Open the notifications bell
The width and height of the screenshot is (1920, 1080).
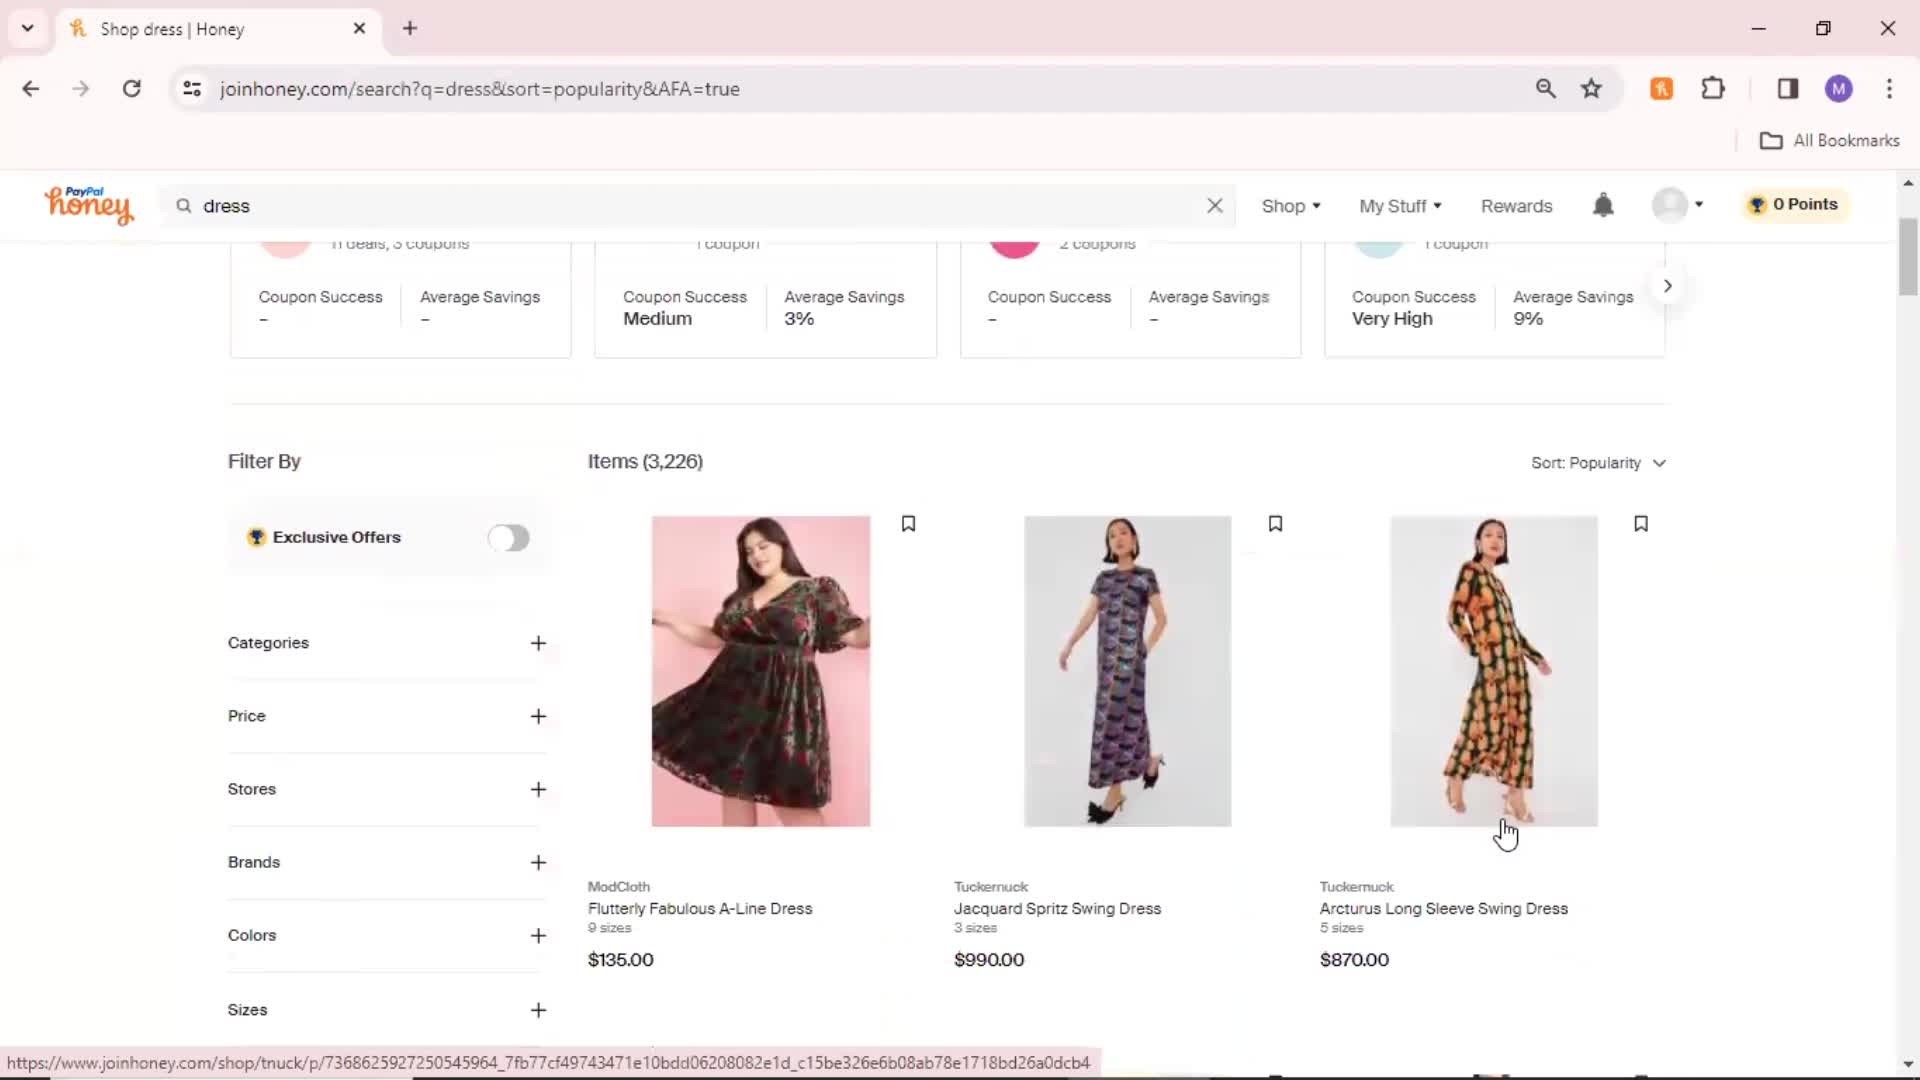1603,205
